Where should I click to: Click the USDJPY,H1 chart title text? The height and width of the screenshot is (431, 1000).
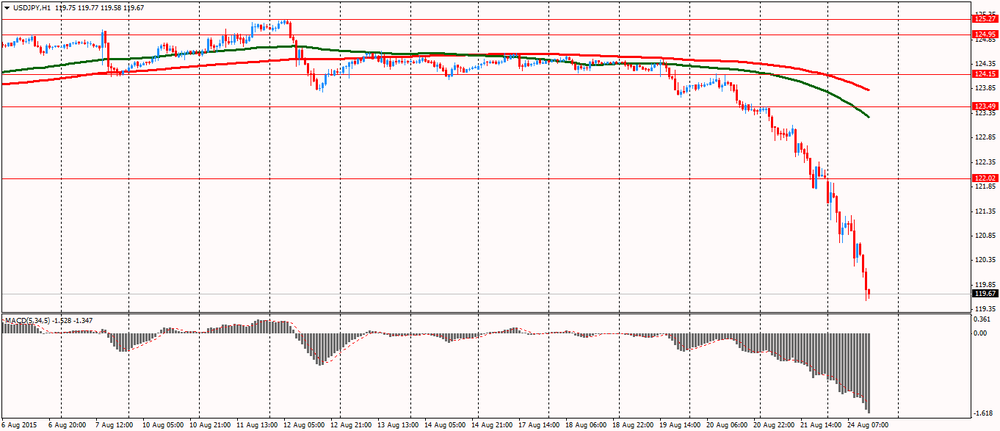[x=36, y=7]
